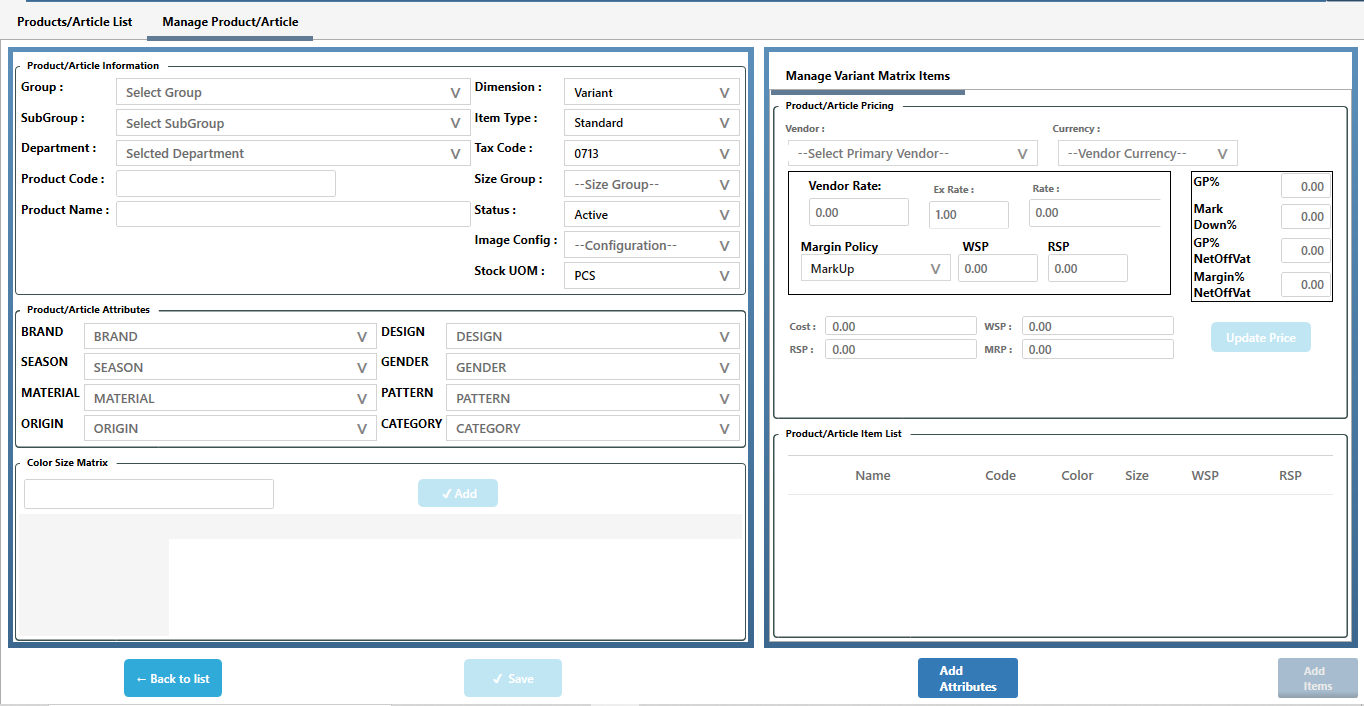The width and height of the screenshot is (1364, 706).
Task: Click the Update Price button
Action: pos(1260,338)
